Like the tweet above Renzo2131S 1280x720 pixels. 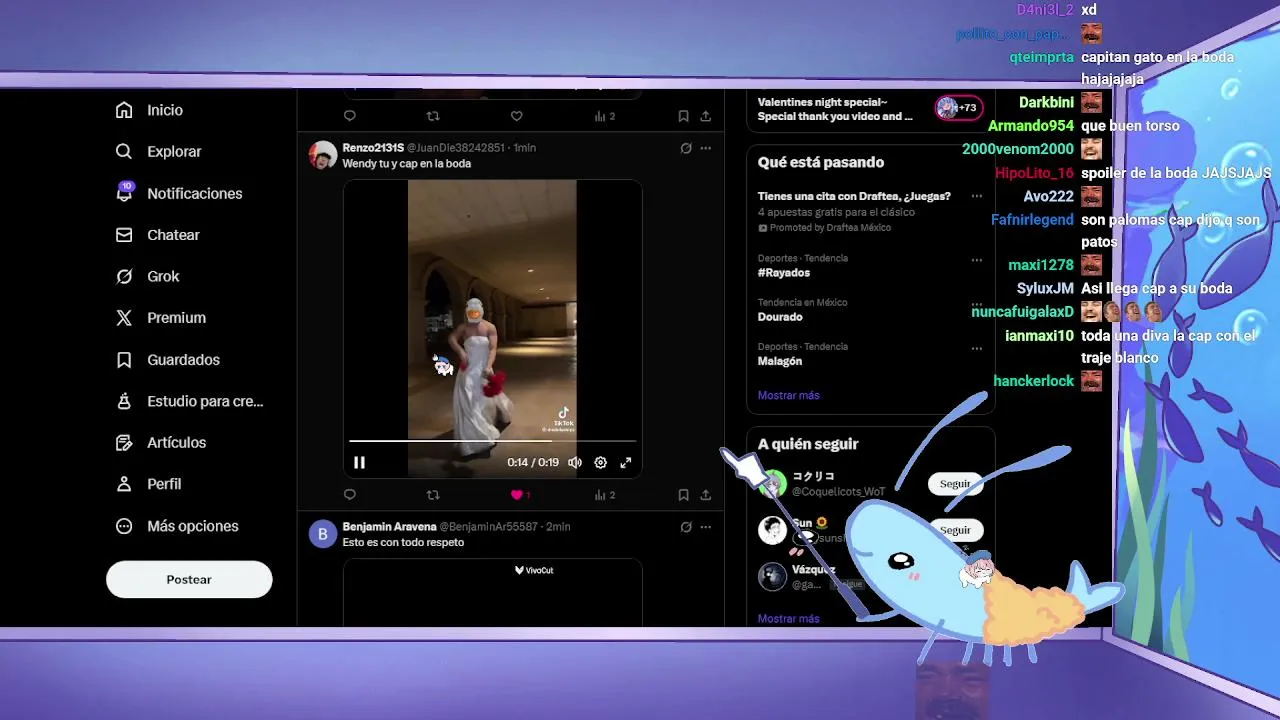click(x=516, y=116)
